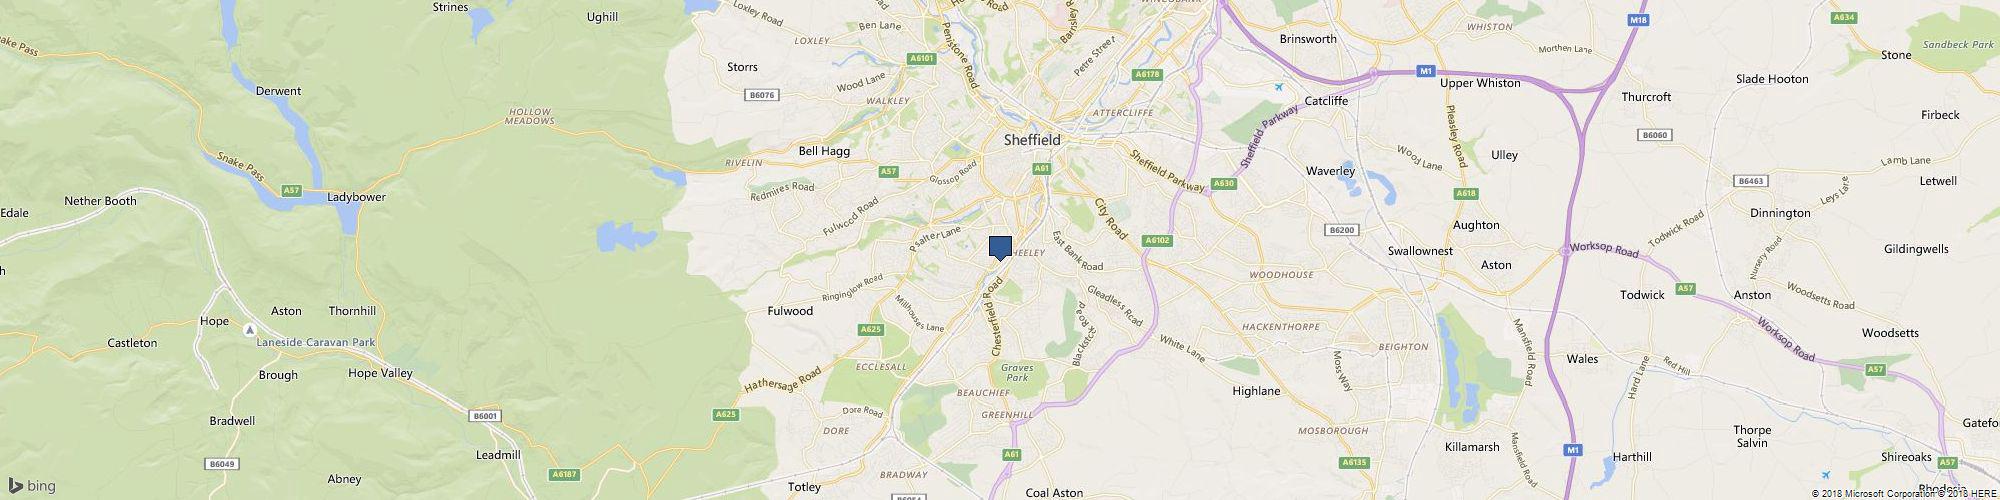This screenshot has width=2000, height=500.
Task: Click the Swallownest label
Action: (1420, 251)
